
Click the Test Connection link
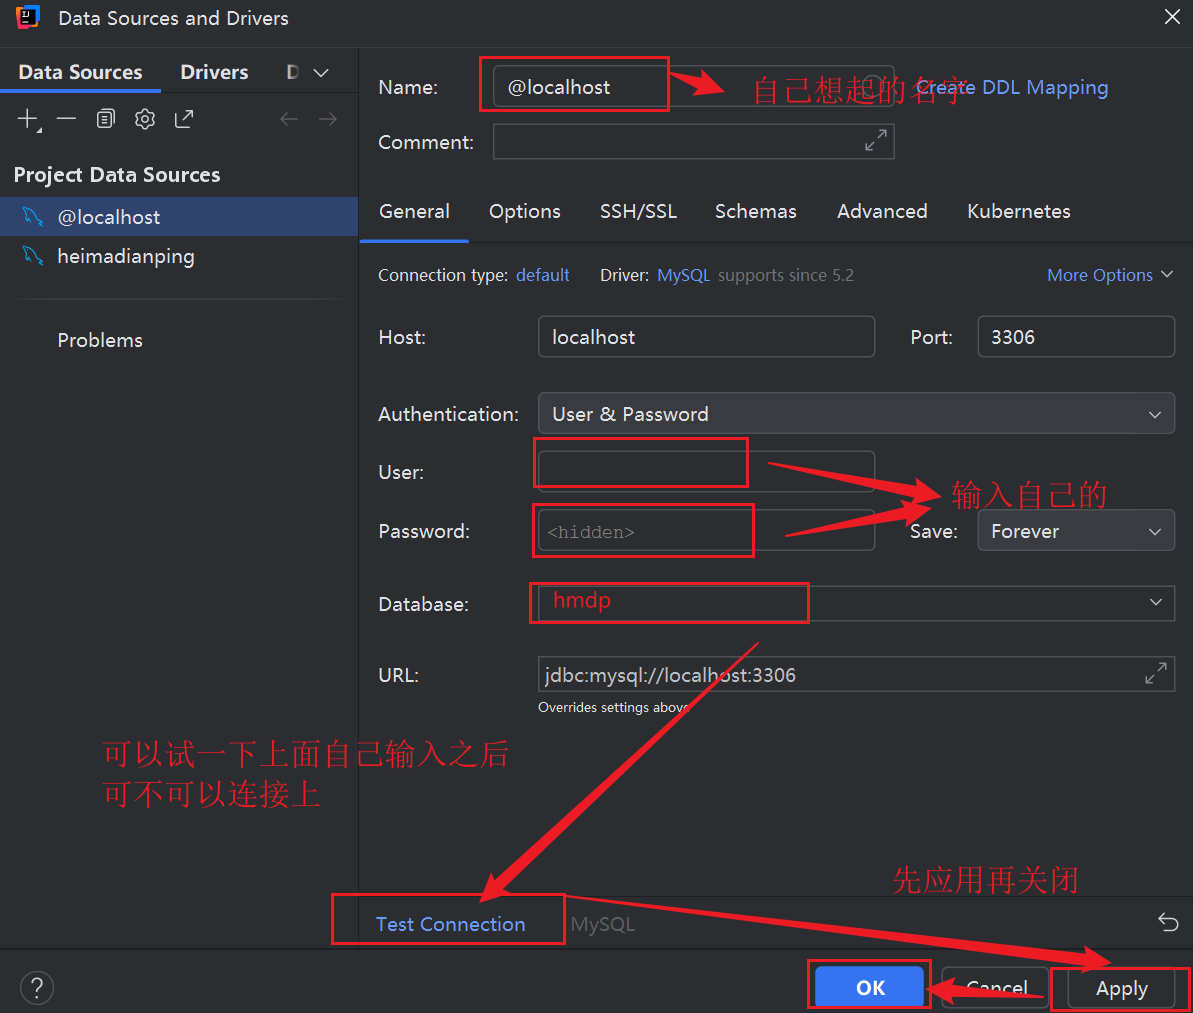pos(450,923)
